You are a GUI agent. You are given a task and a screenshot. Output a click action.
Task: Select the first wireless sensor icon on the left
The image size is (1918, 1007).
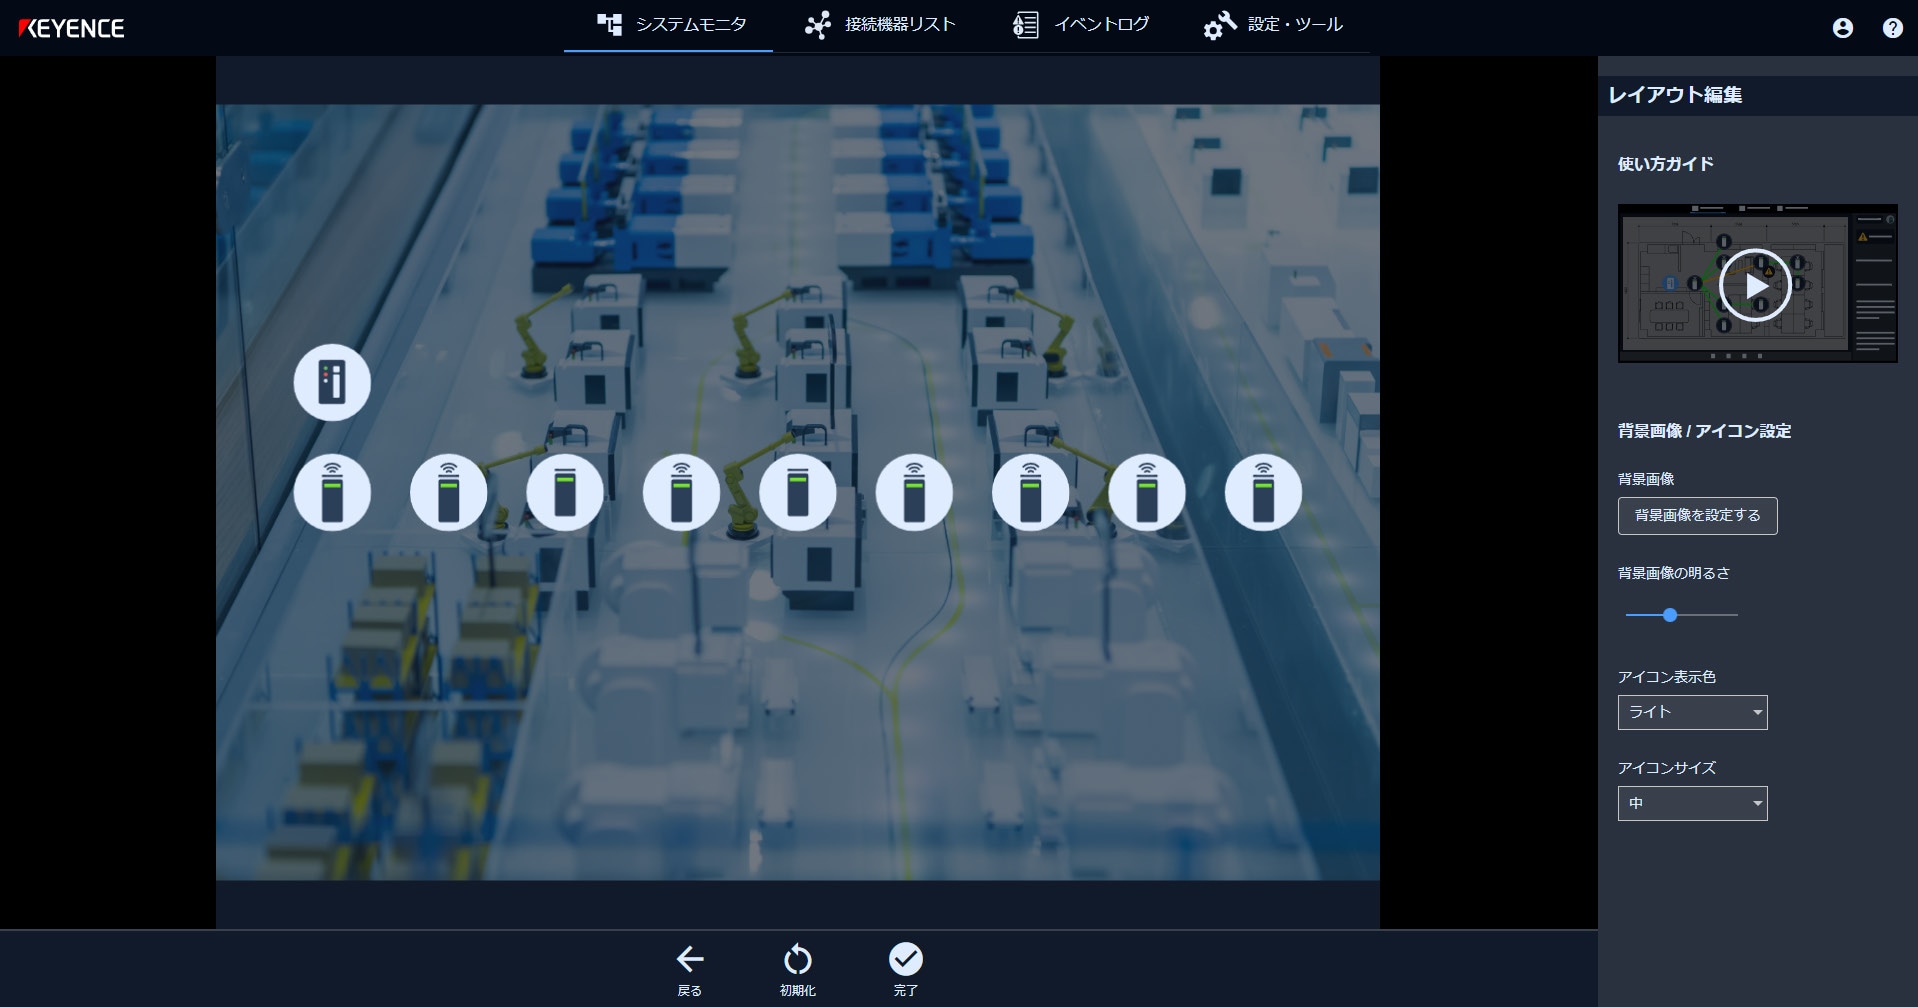coord(332,493)
